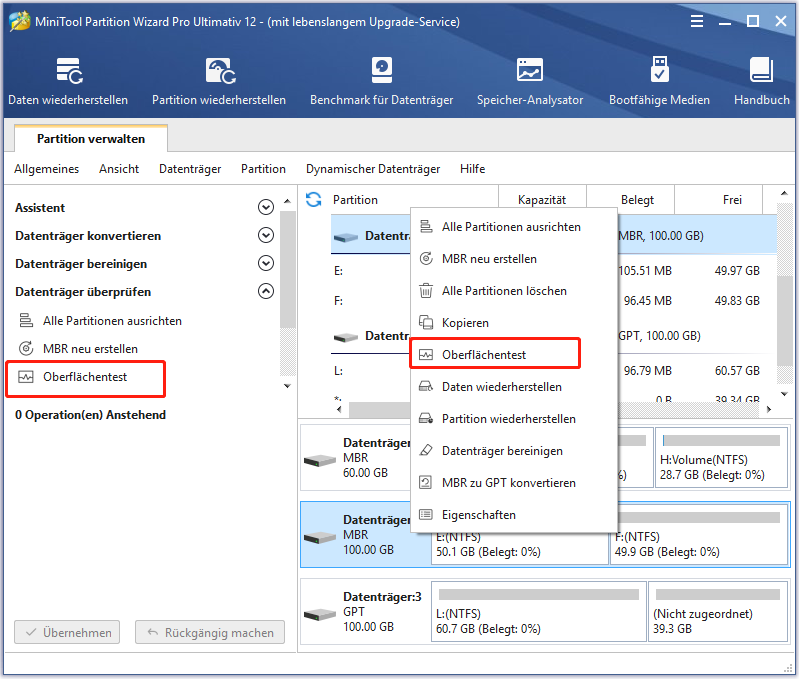Screen dimensions: 799x679
Task: Select H:Volume(NTFS) 28.7 GB partition block
Action: (x=722, y=457)
